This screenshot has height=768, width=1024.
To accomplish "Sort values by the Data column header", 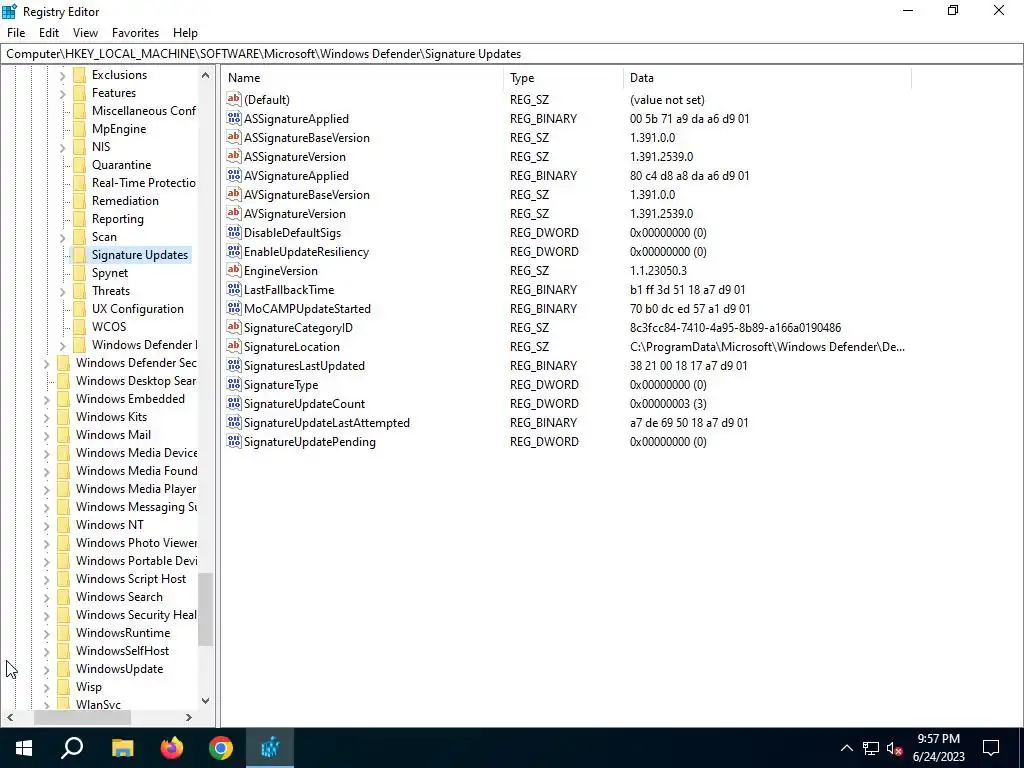I will click(x=767, y=78).
